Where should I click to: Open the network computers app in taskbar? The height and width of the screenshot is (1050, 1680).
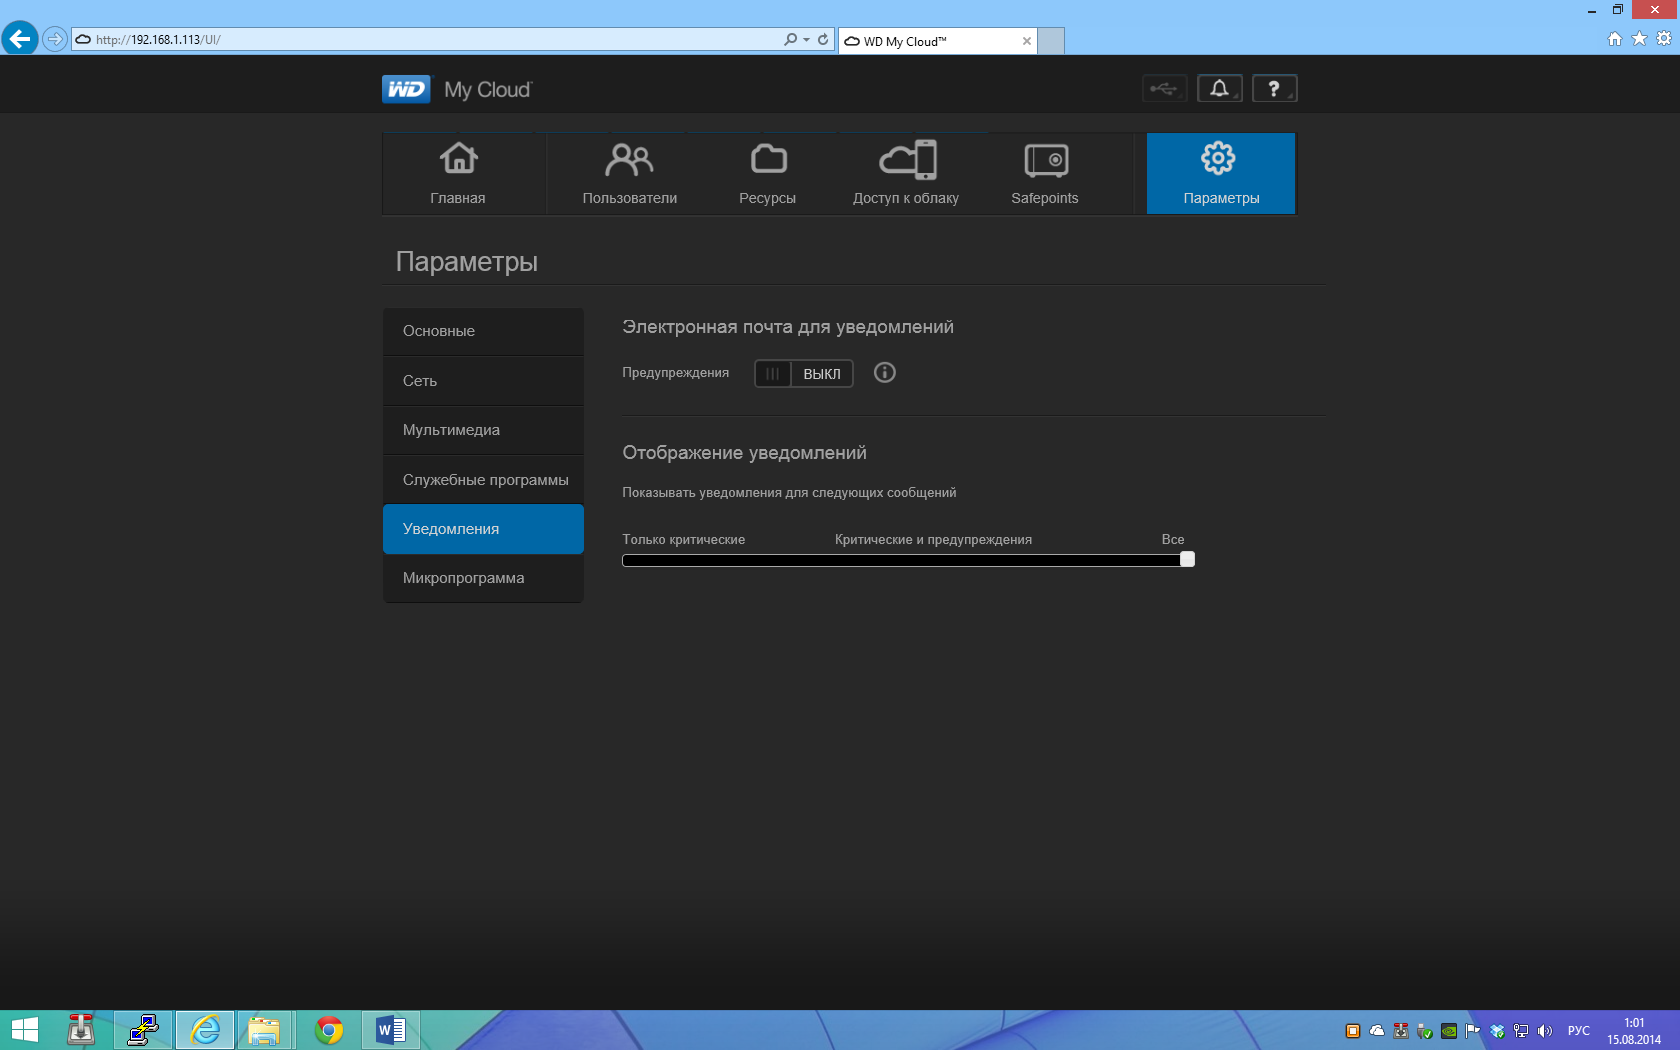pyautogui.click(x=143, y=1030)
